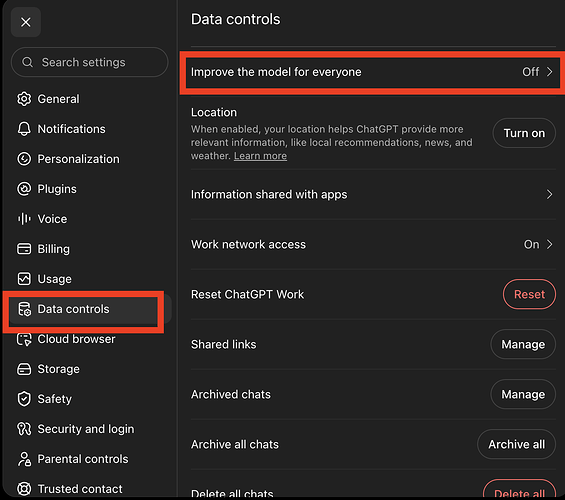Click the chevron beside Work network access On
The height and width of the screenshot is (500, 565).
(550, 245)
